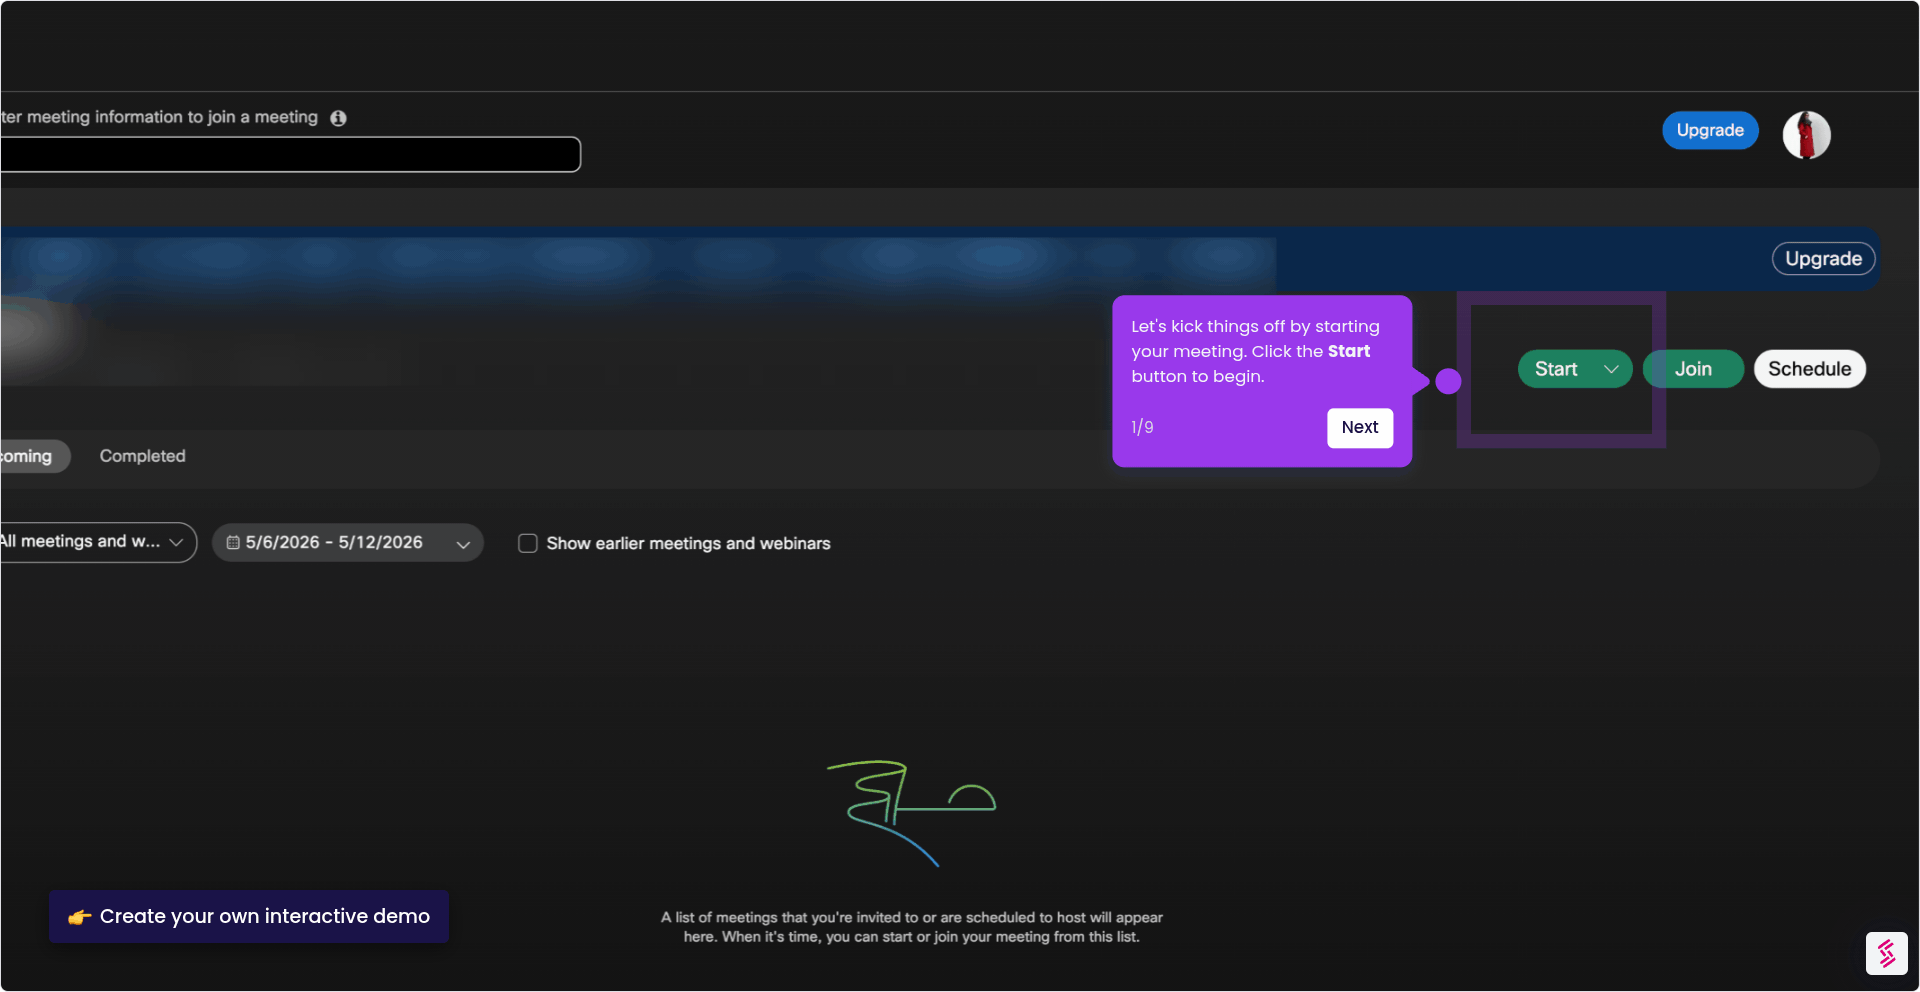Click the Join button

(1693, 369)
